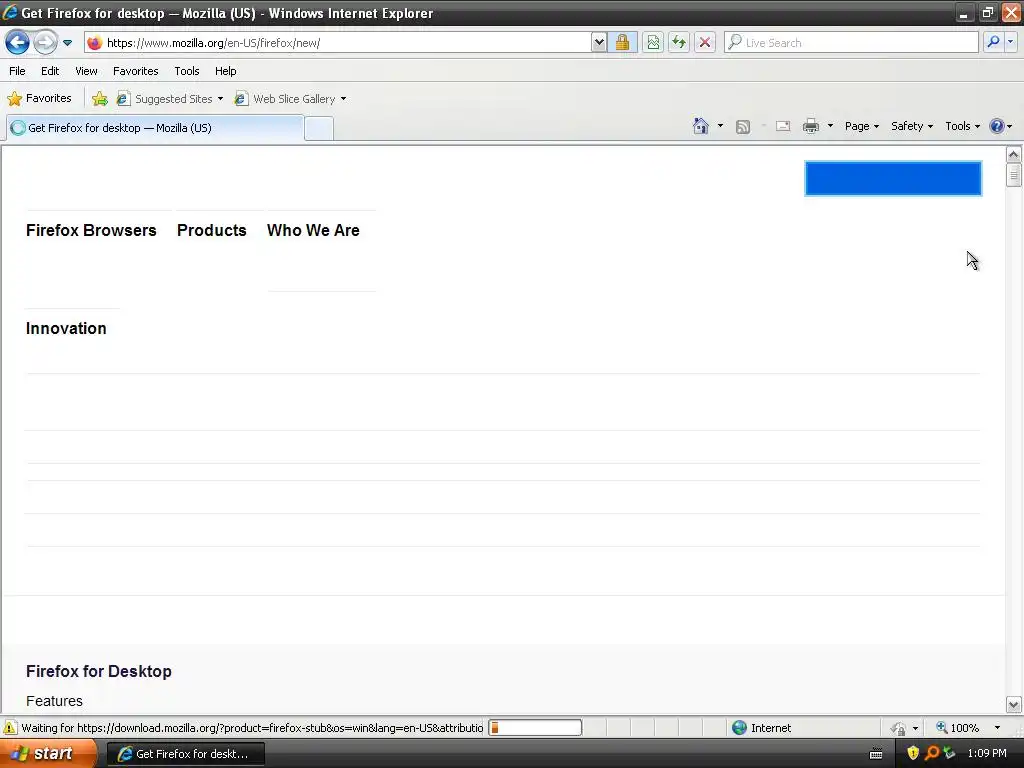1024x768 pixels.
Task: Click the orange magnifier tray icon
Action: pos(932,754)
